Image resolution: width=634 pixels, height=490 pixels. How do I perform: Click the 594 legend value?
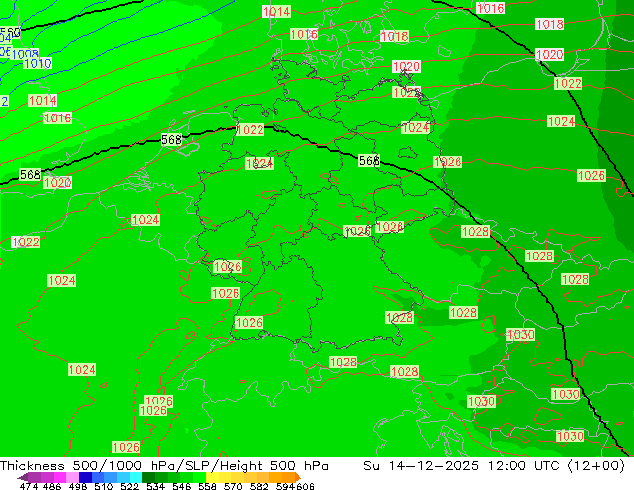click(285, 486)
